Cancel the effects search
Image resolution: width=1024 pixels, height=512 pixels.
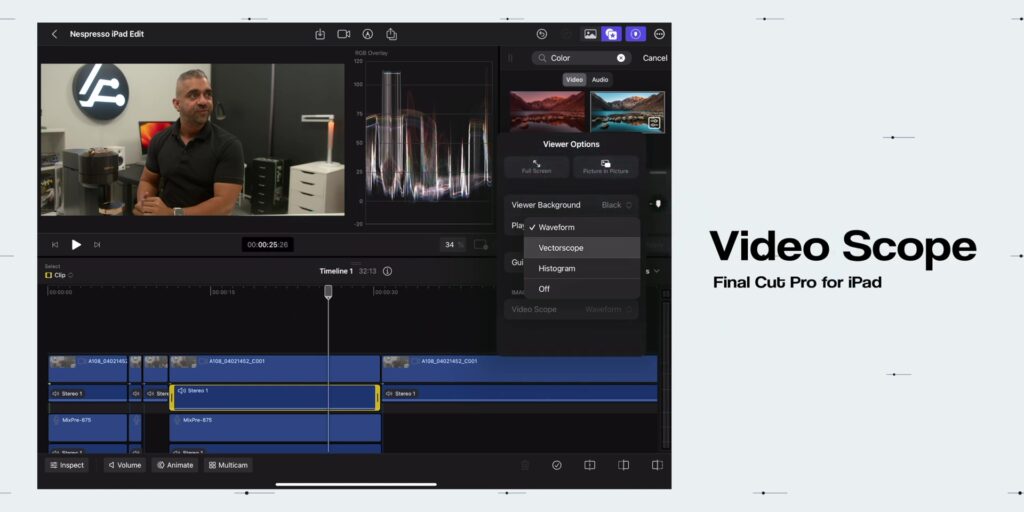[654, 58]
